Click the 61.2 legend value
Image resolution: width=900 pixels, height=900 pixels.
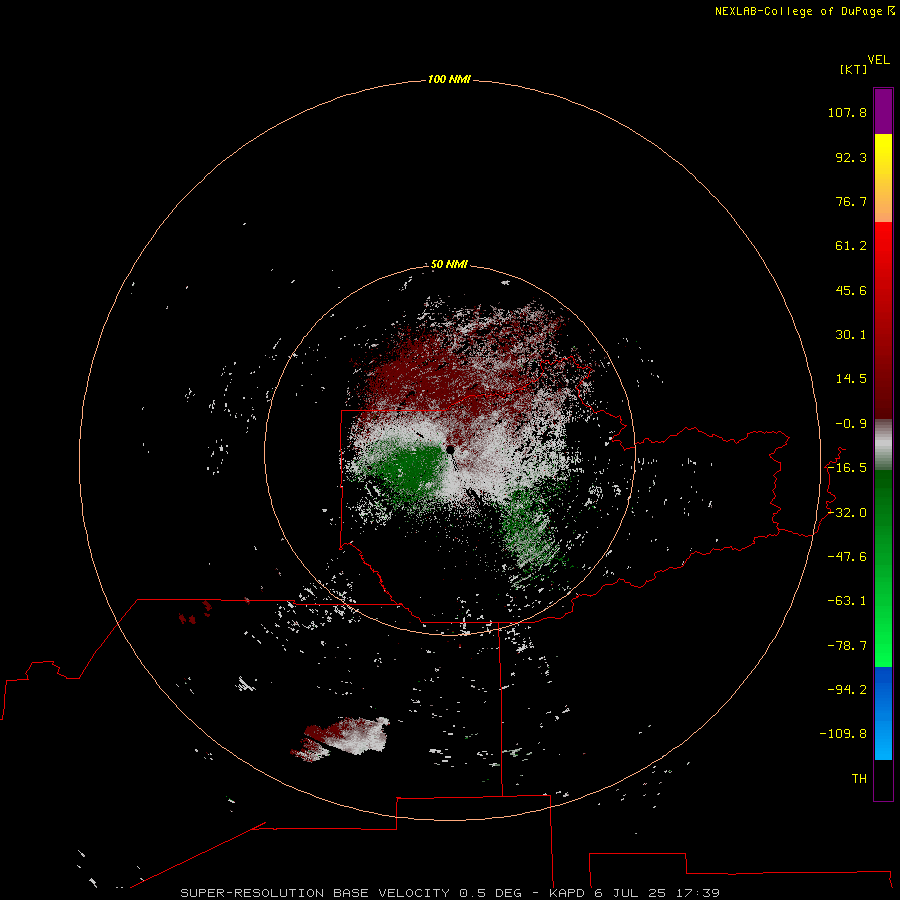tap(851, 246)
